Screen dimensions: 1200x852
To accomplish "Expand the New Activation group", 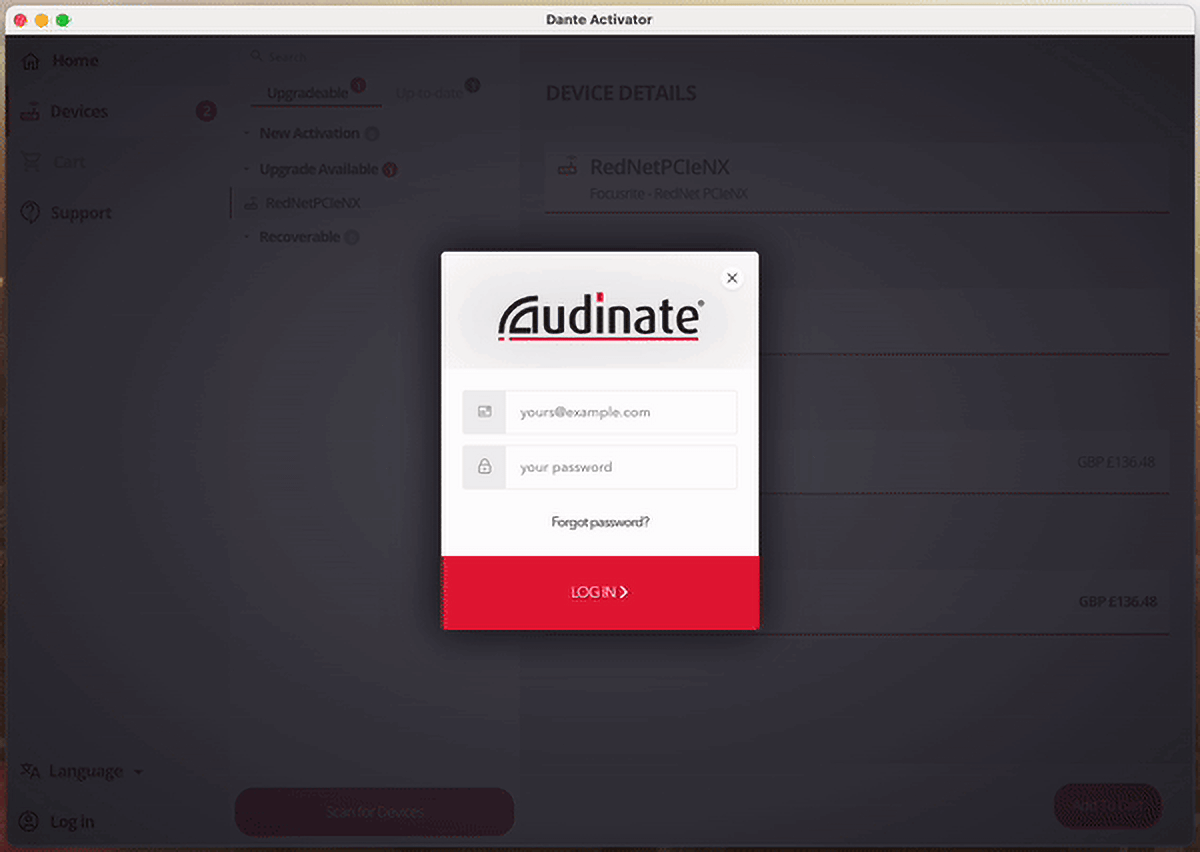I will coord(309,133).
